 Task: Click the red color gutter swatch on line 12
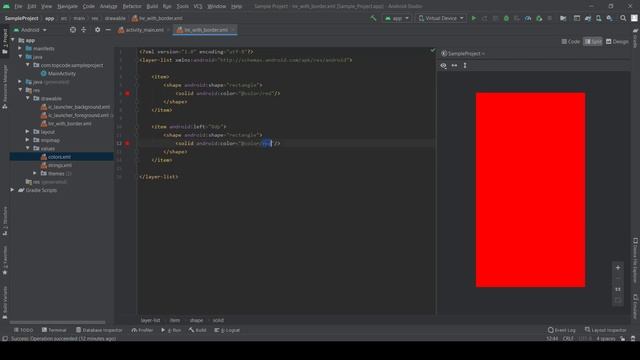pos(127,143)
